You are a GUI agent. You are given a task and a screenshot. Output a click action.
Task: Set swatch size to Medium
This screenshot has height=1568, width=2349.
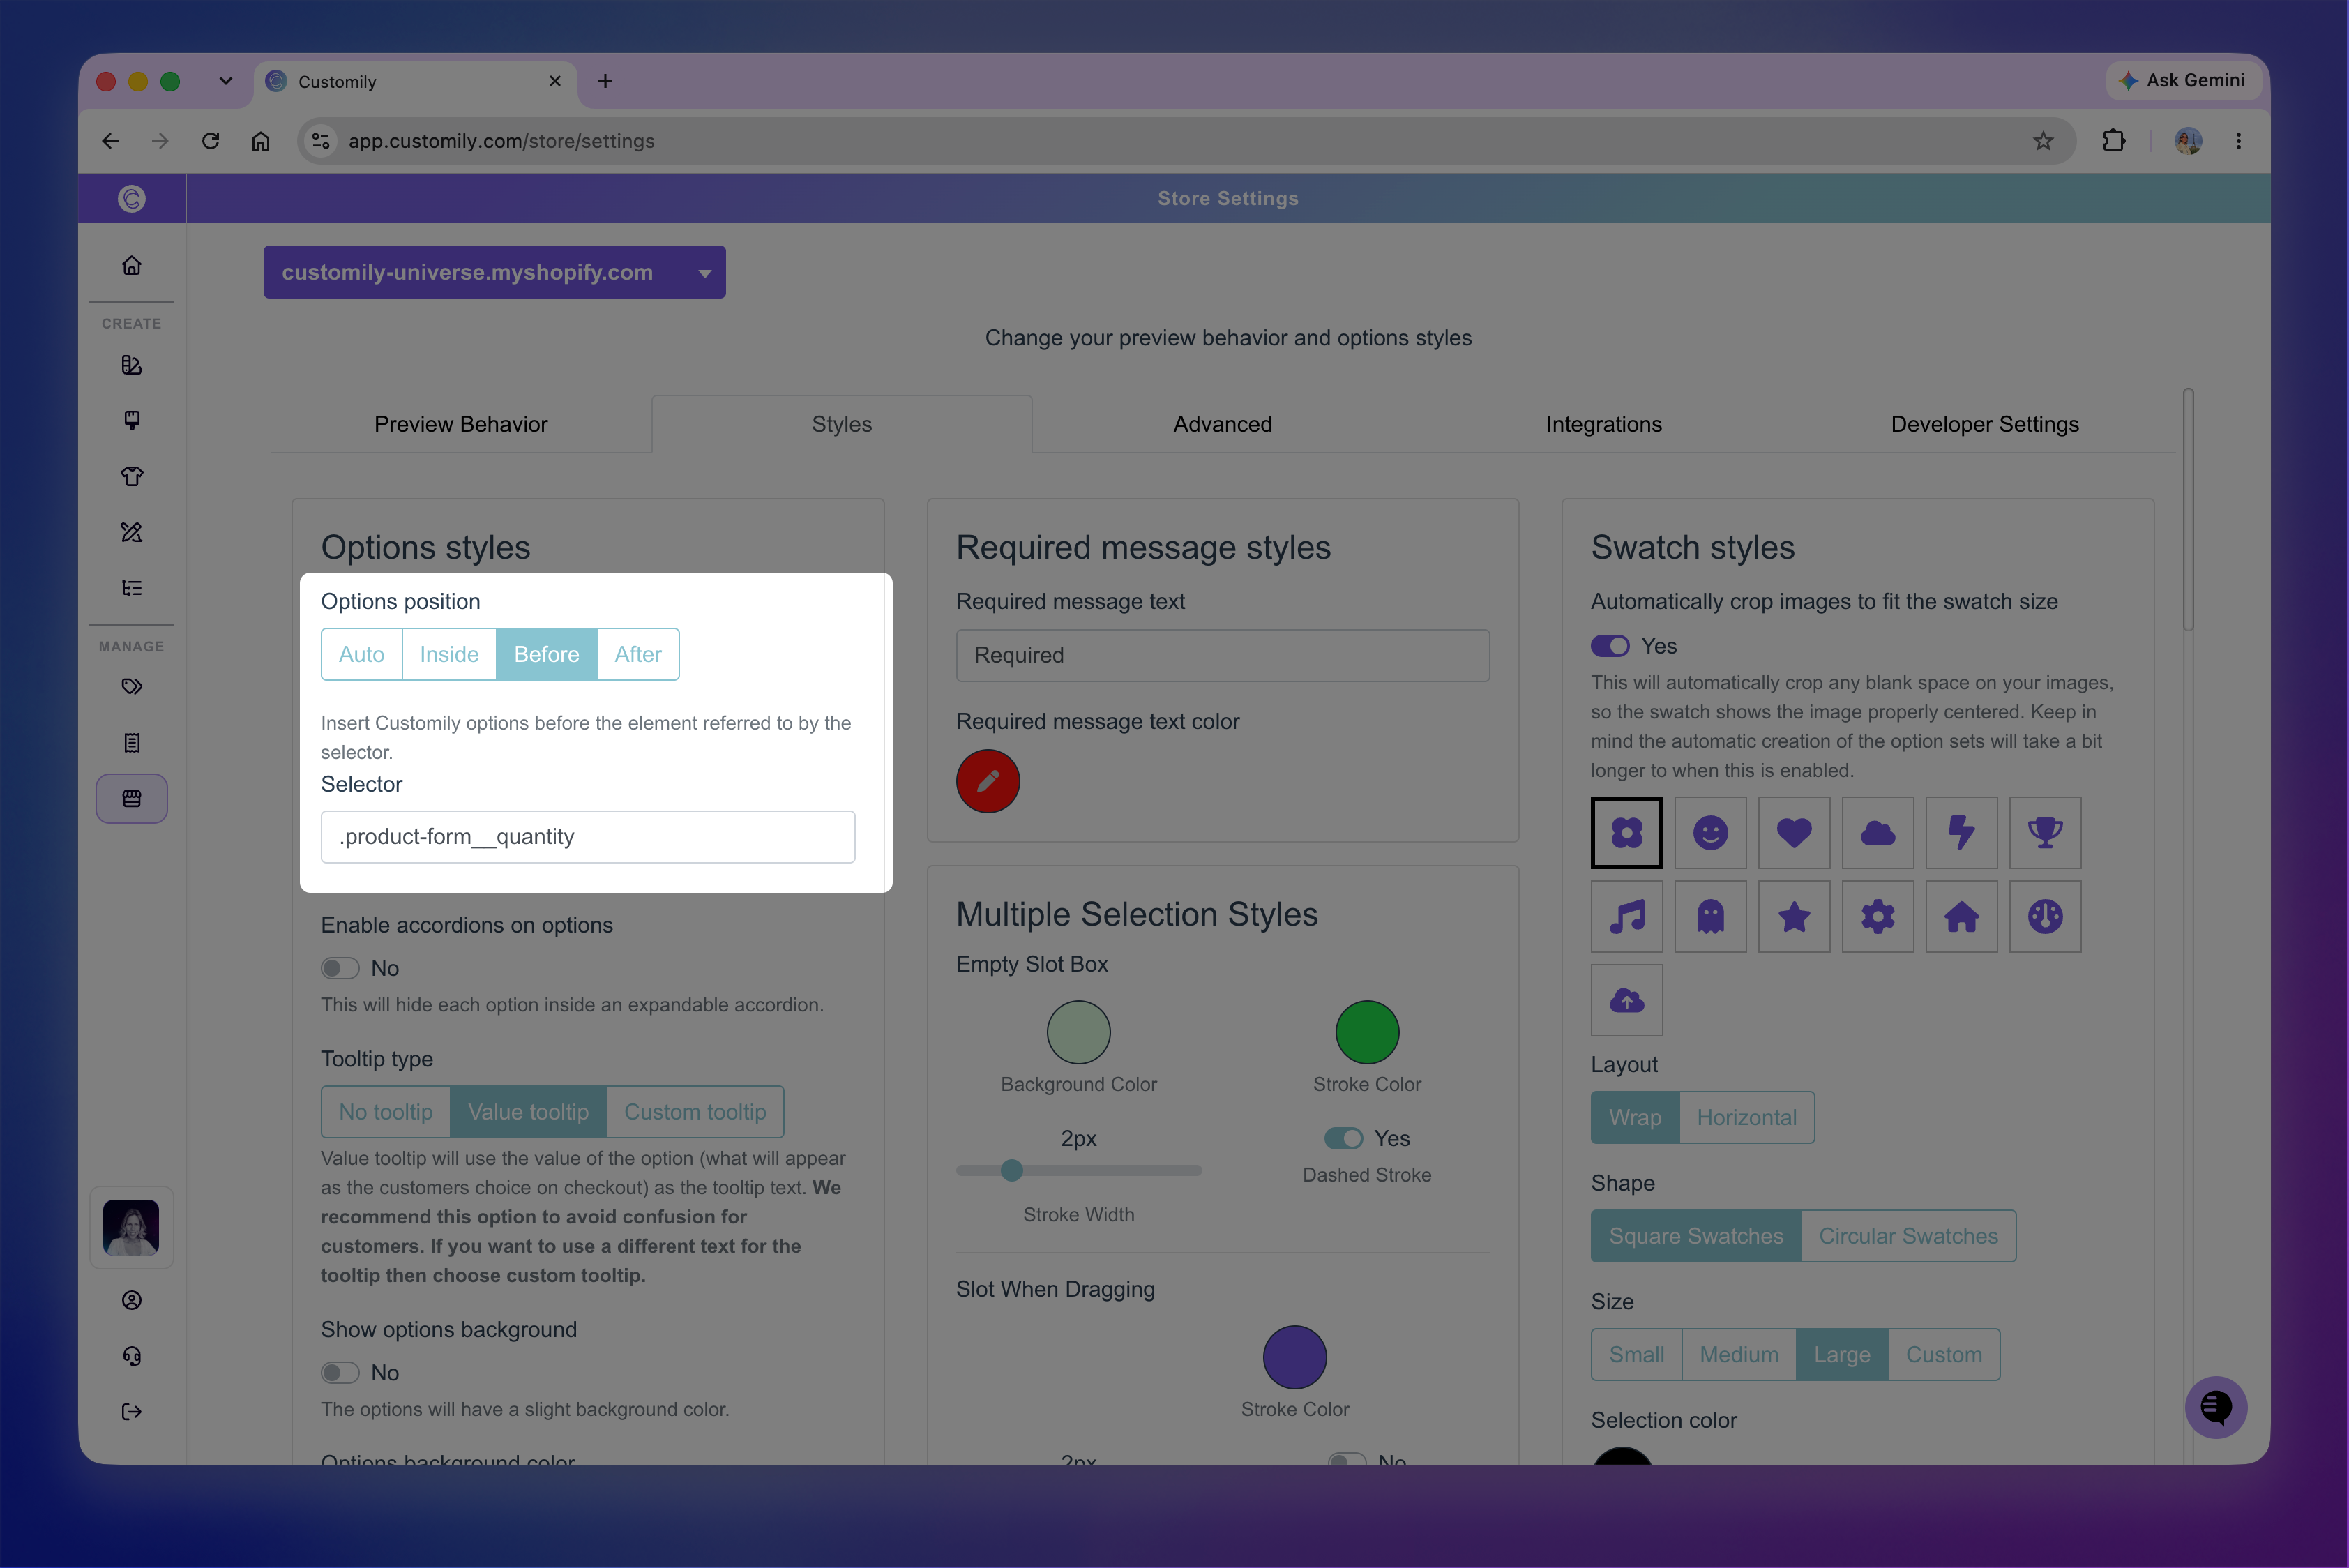click(x=1739, y=1355)
